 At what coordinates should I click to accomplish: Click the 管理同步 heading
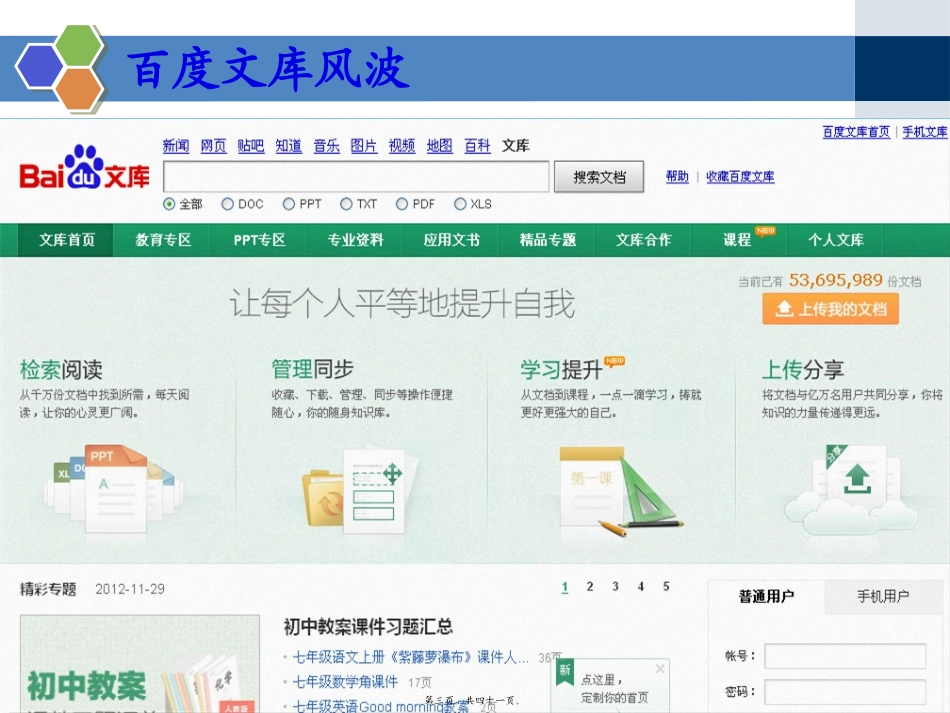click(x=312, y=369)
